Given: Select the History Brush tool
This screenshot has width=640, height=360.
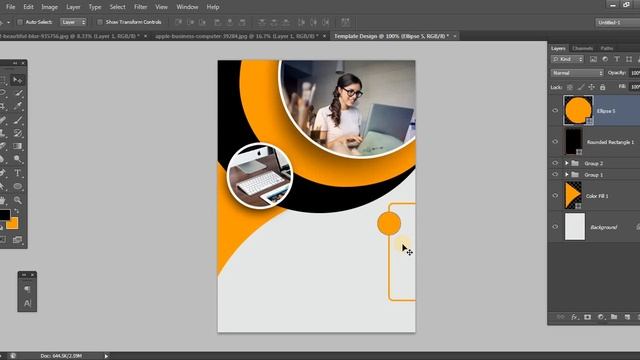Looking at the screenshot, I should point(17,133).
